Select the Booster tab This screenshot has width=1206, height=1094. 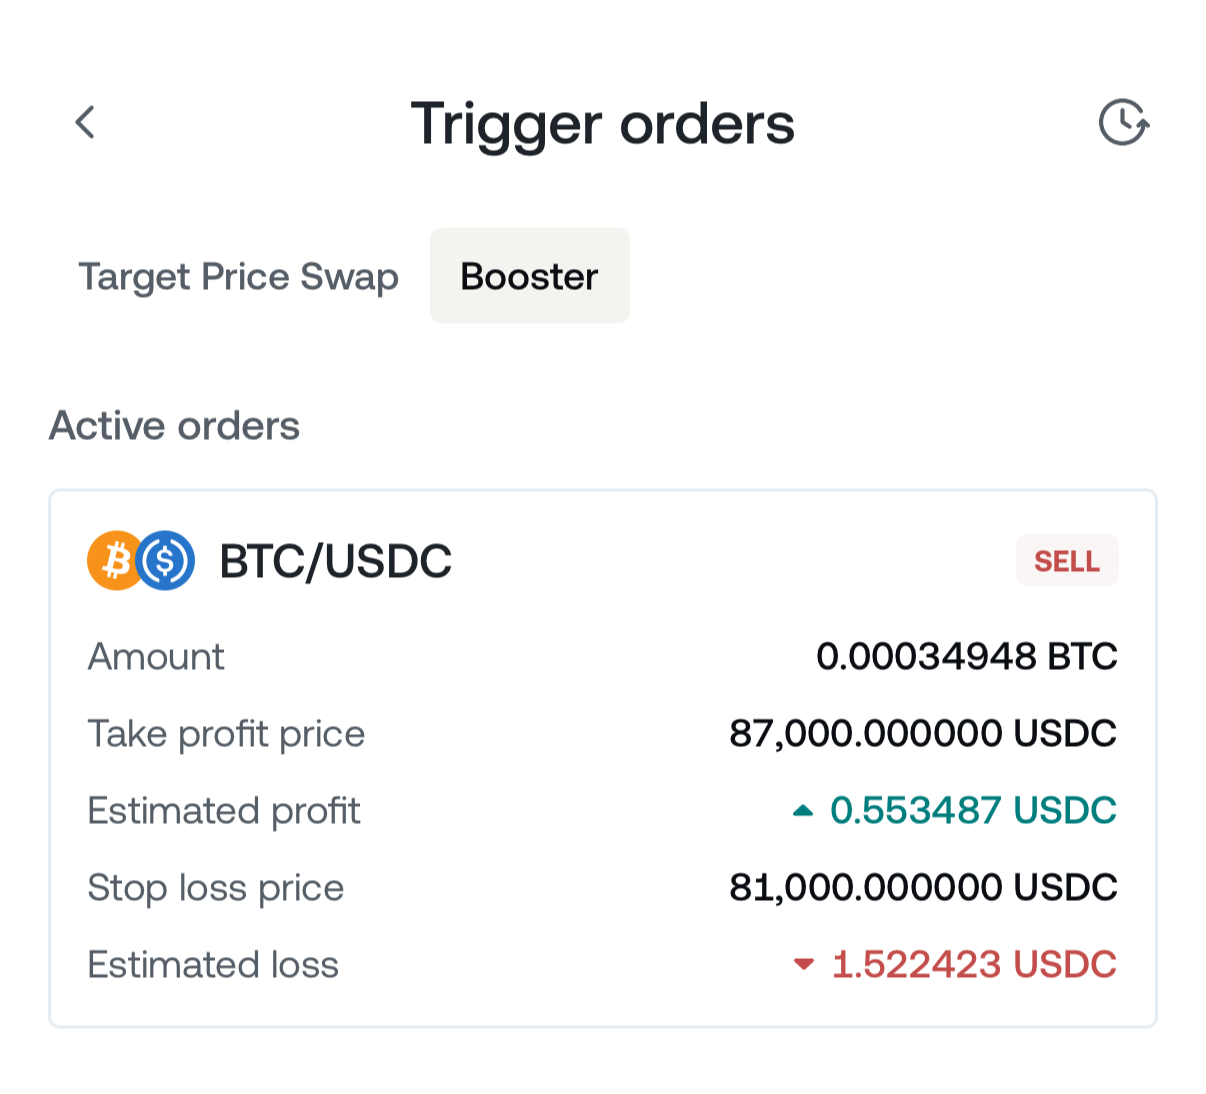pyautogui.click(x=529, y=276)
